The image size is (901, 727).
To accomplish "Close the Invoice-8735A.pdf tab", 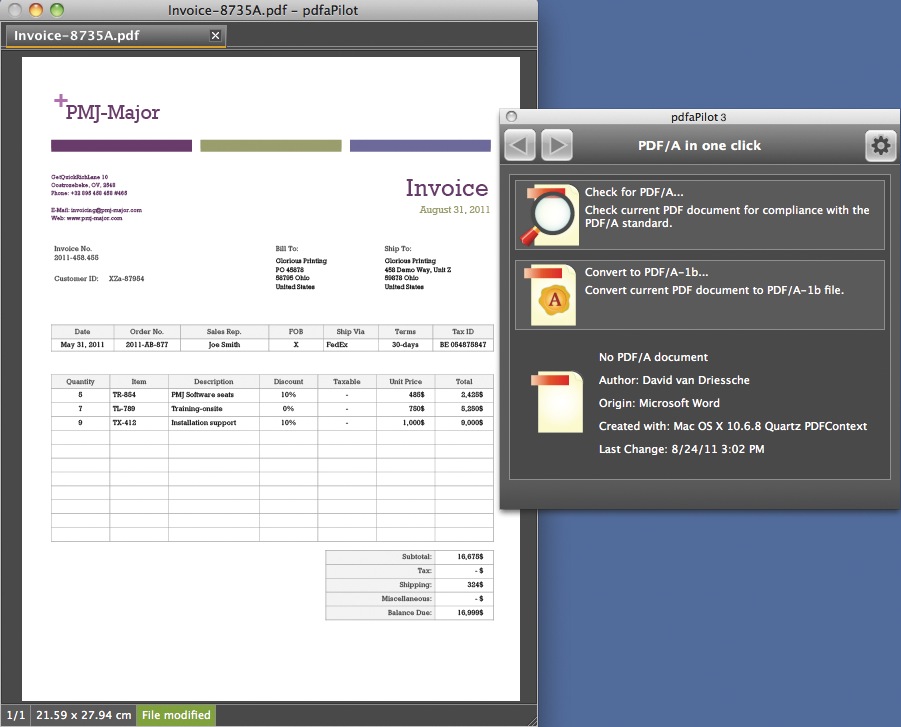I will coord(215,36).
